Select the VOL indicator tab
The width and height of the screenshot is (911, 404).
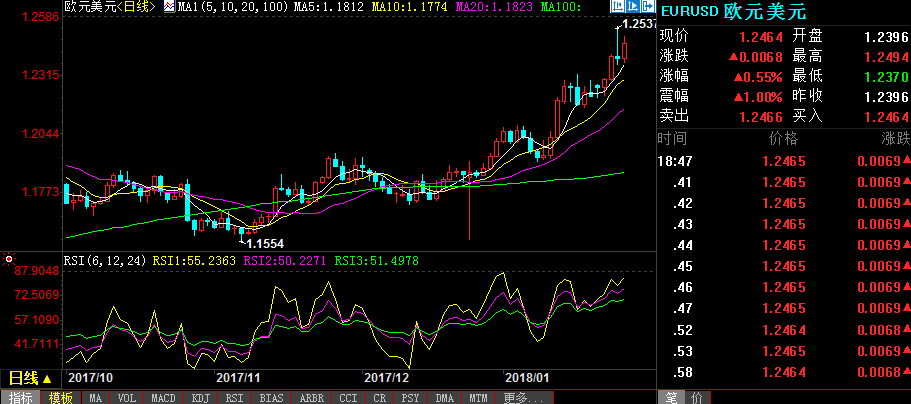click(127, 397)
